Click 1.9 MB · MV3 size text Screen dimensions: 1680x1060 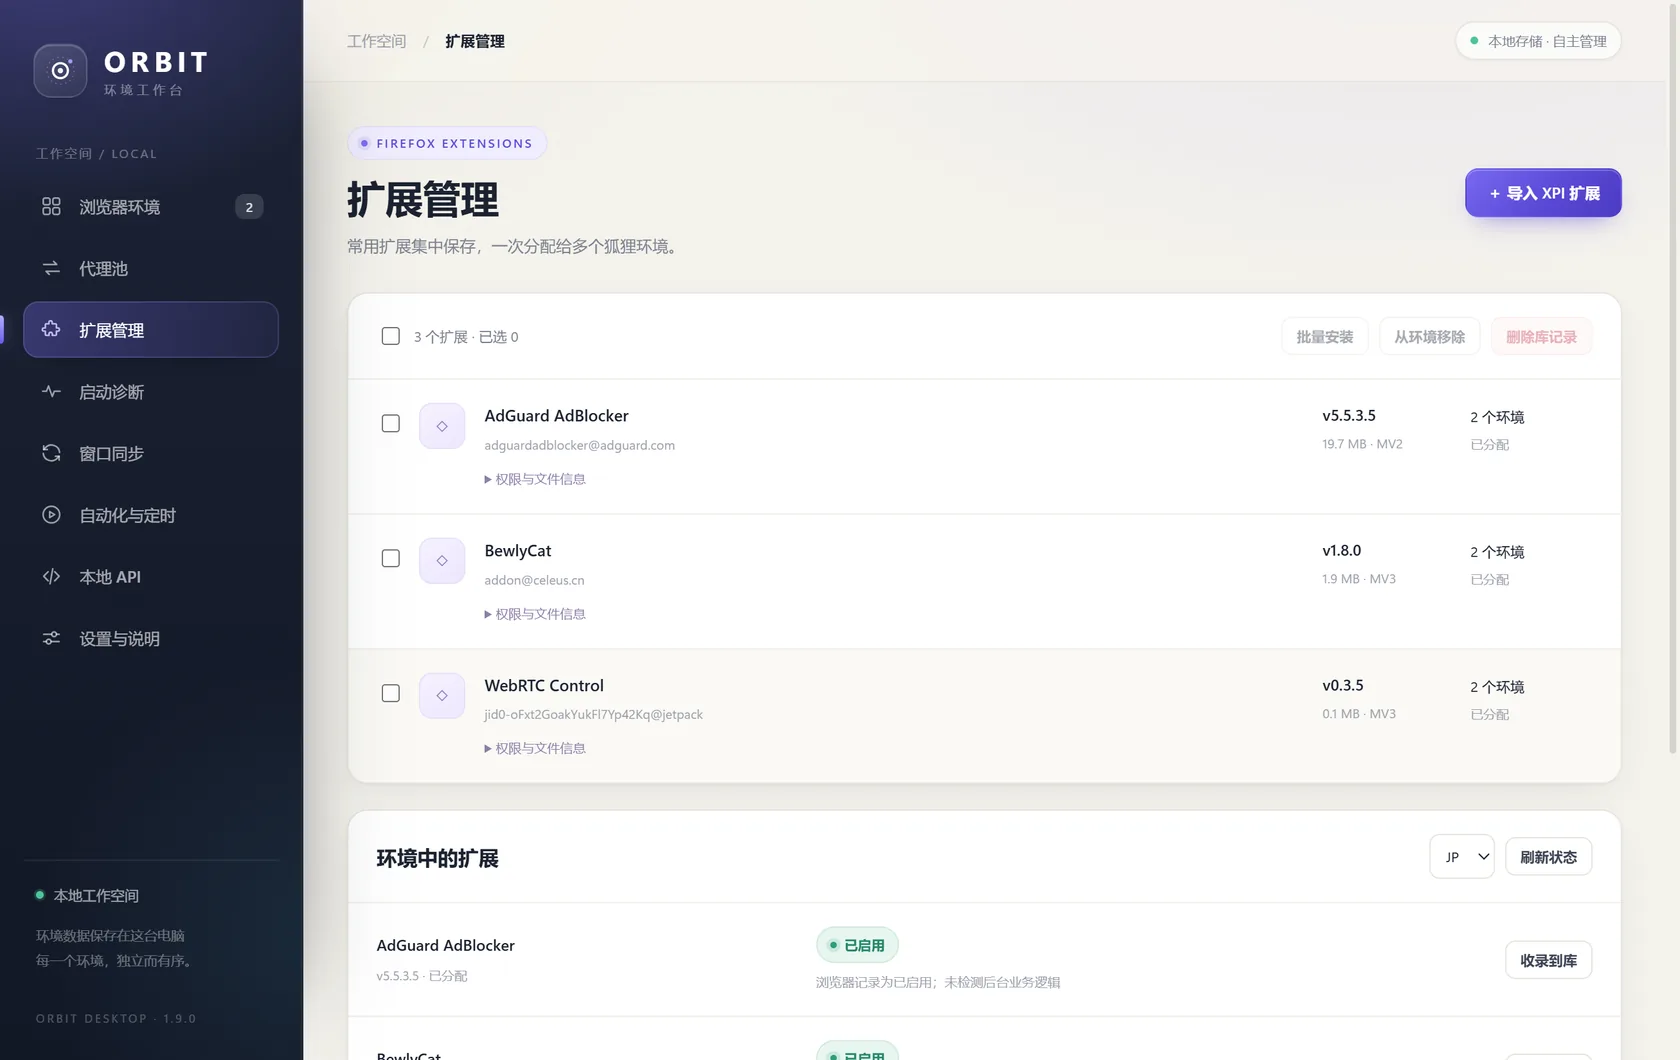coord(1359,579)
